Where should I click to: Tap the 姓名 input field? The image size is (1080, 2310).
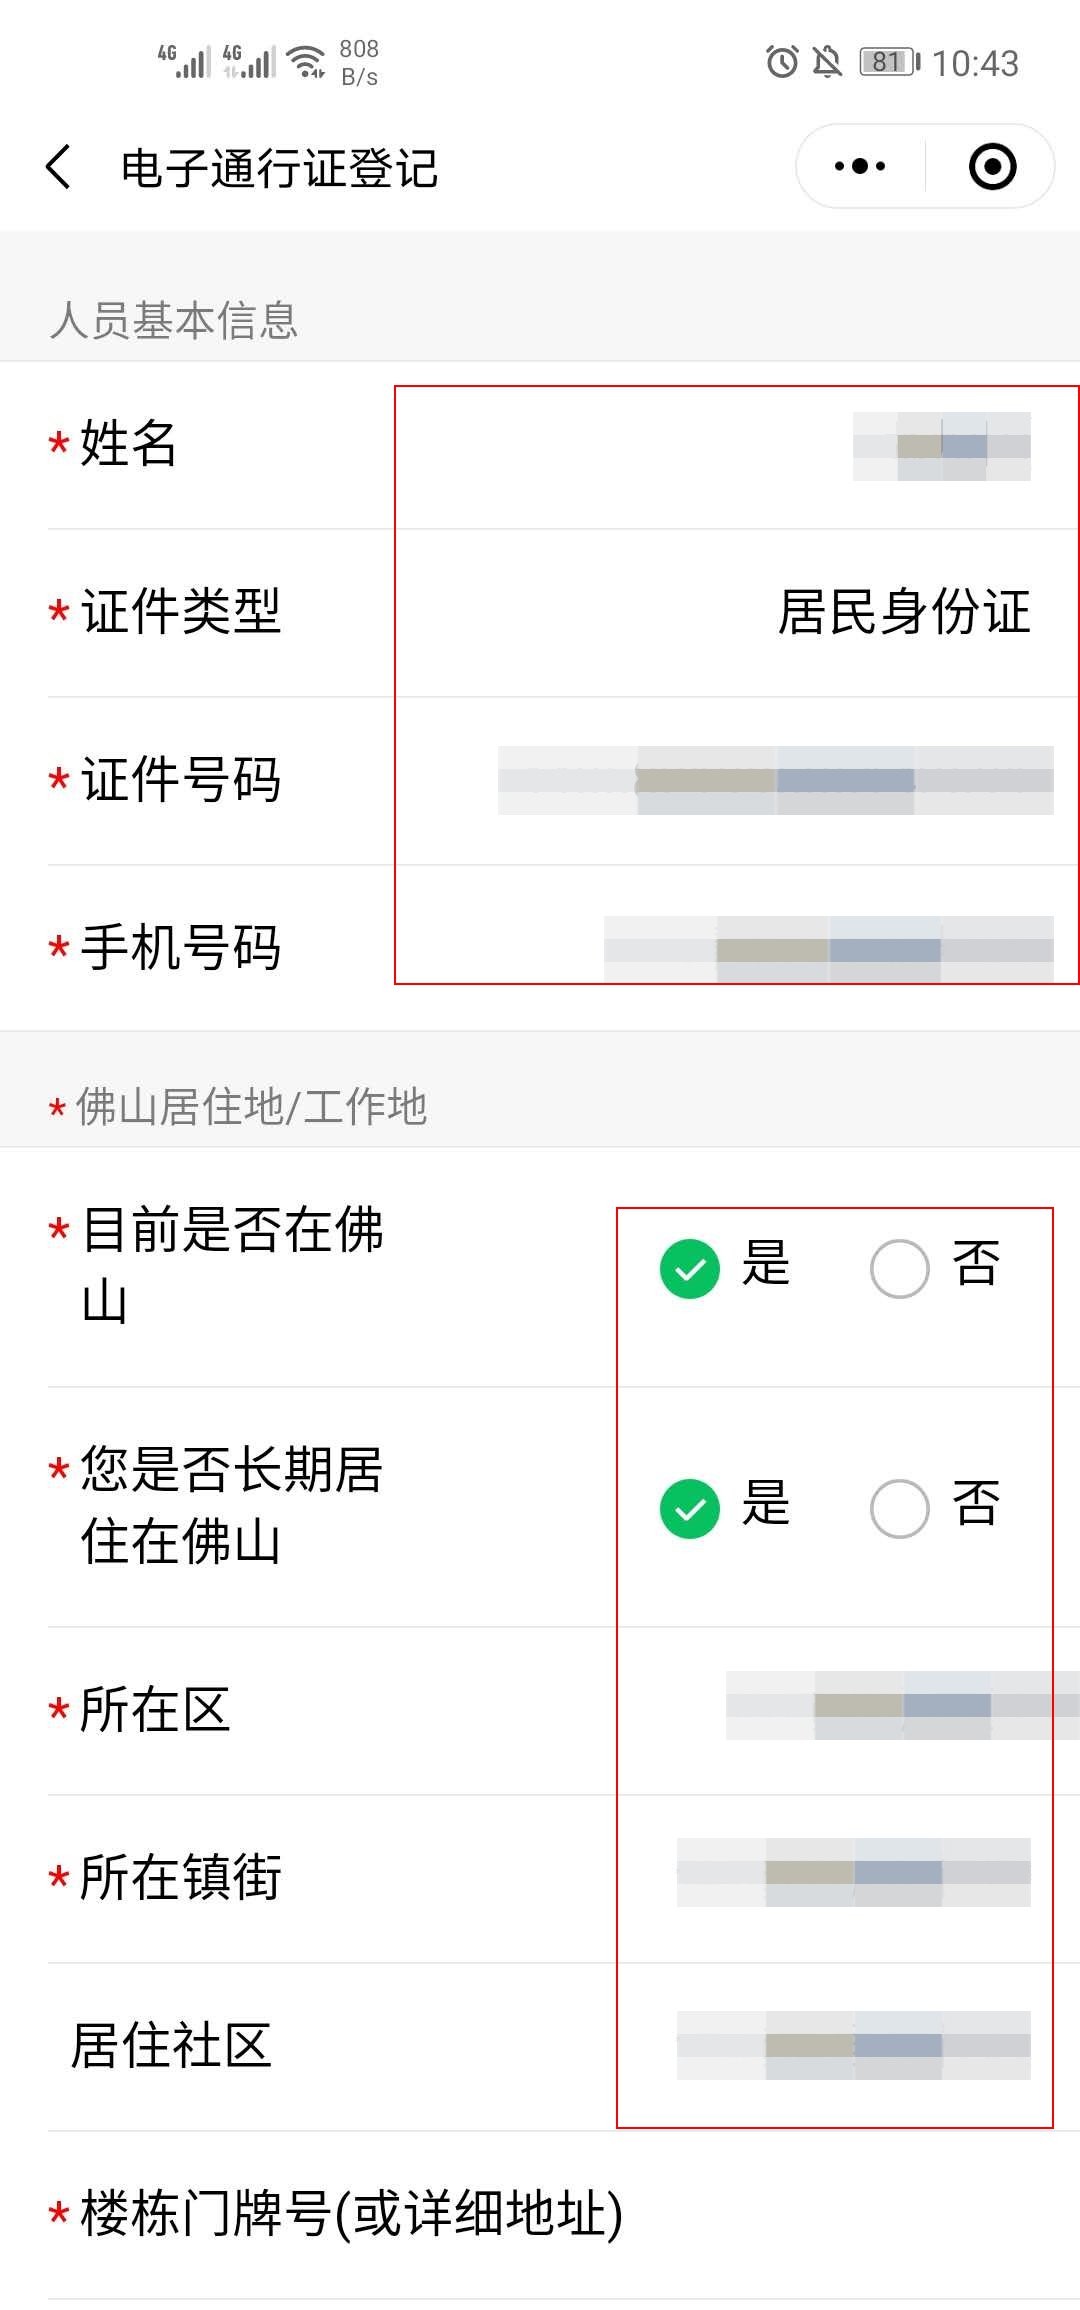[x=940, y=446]
